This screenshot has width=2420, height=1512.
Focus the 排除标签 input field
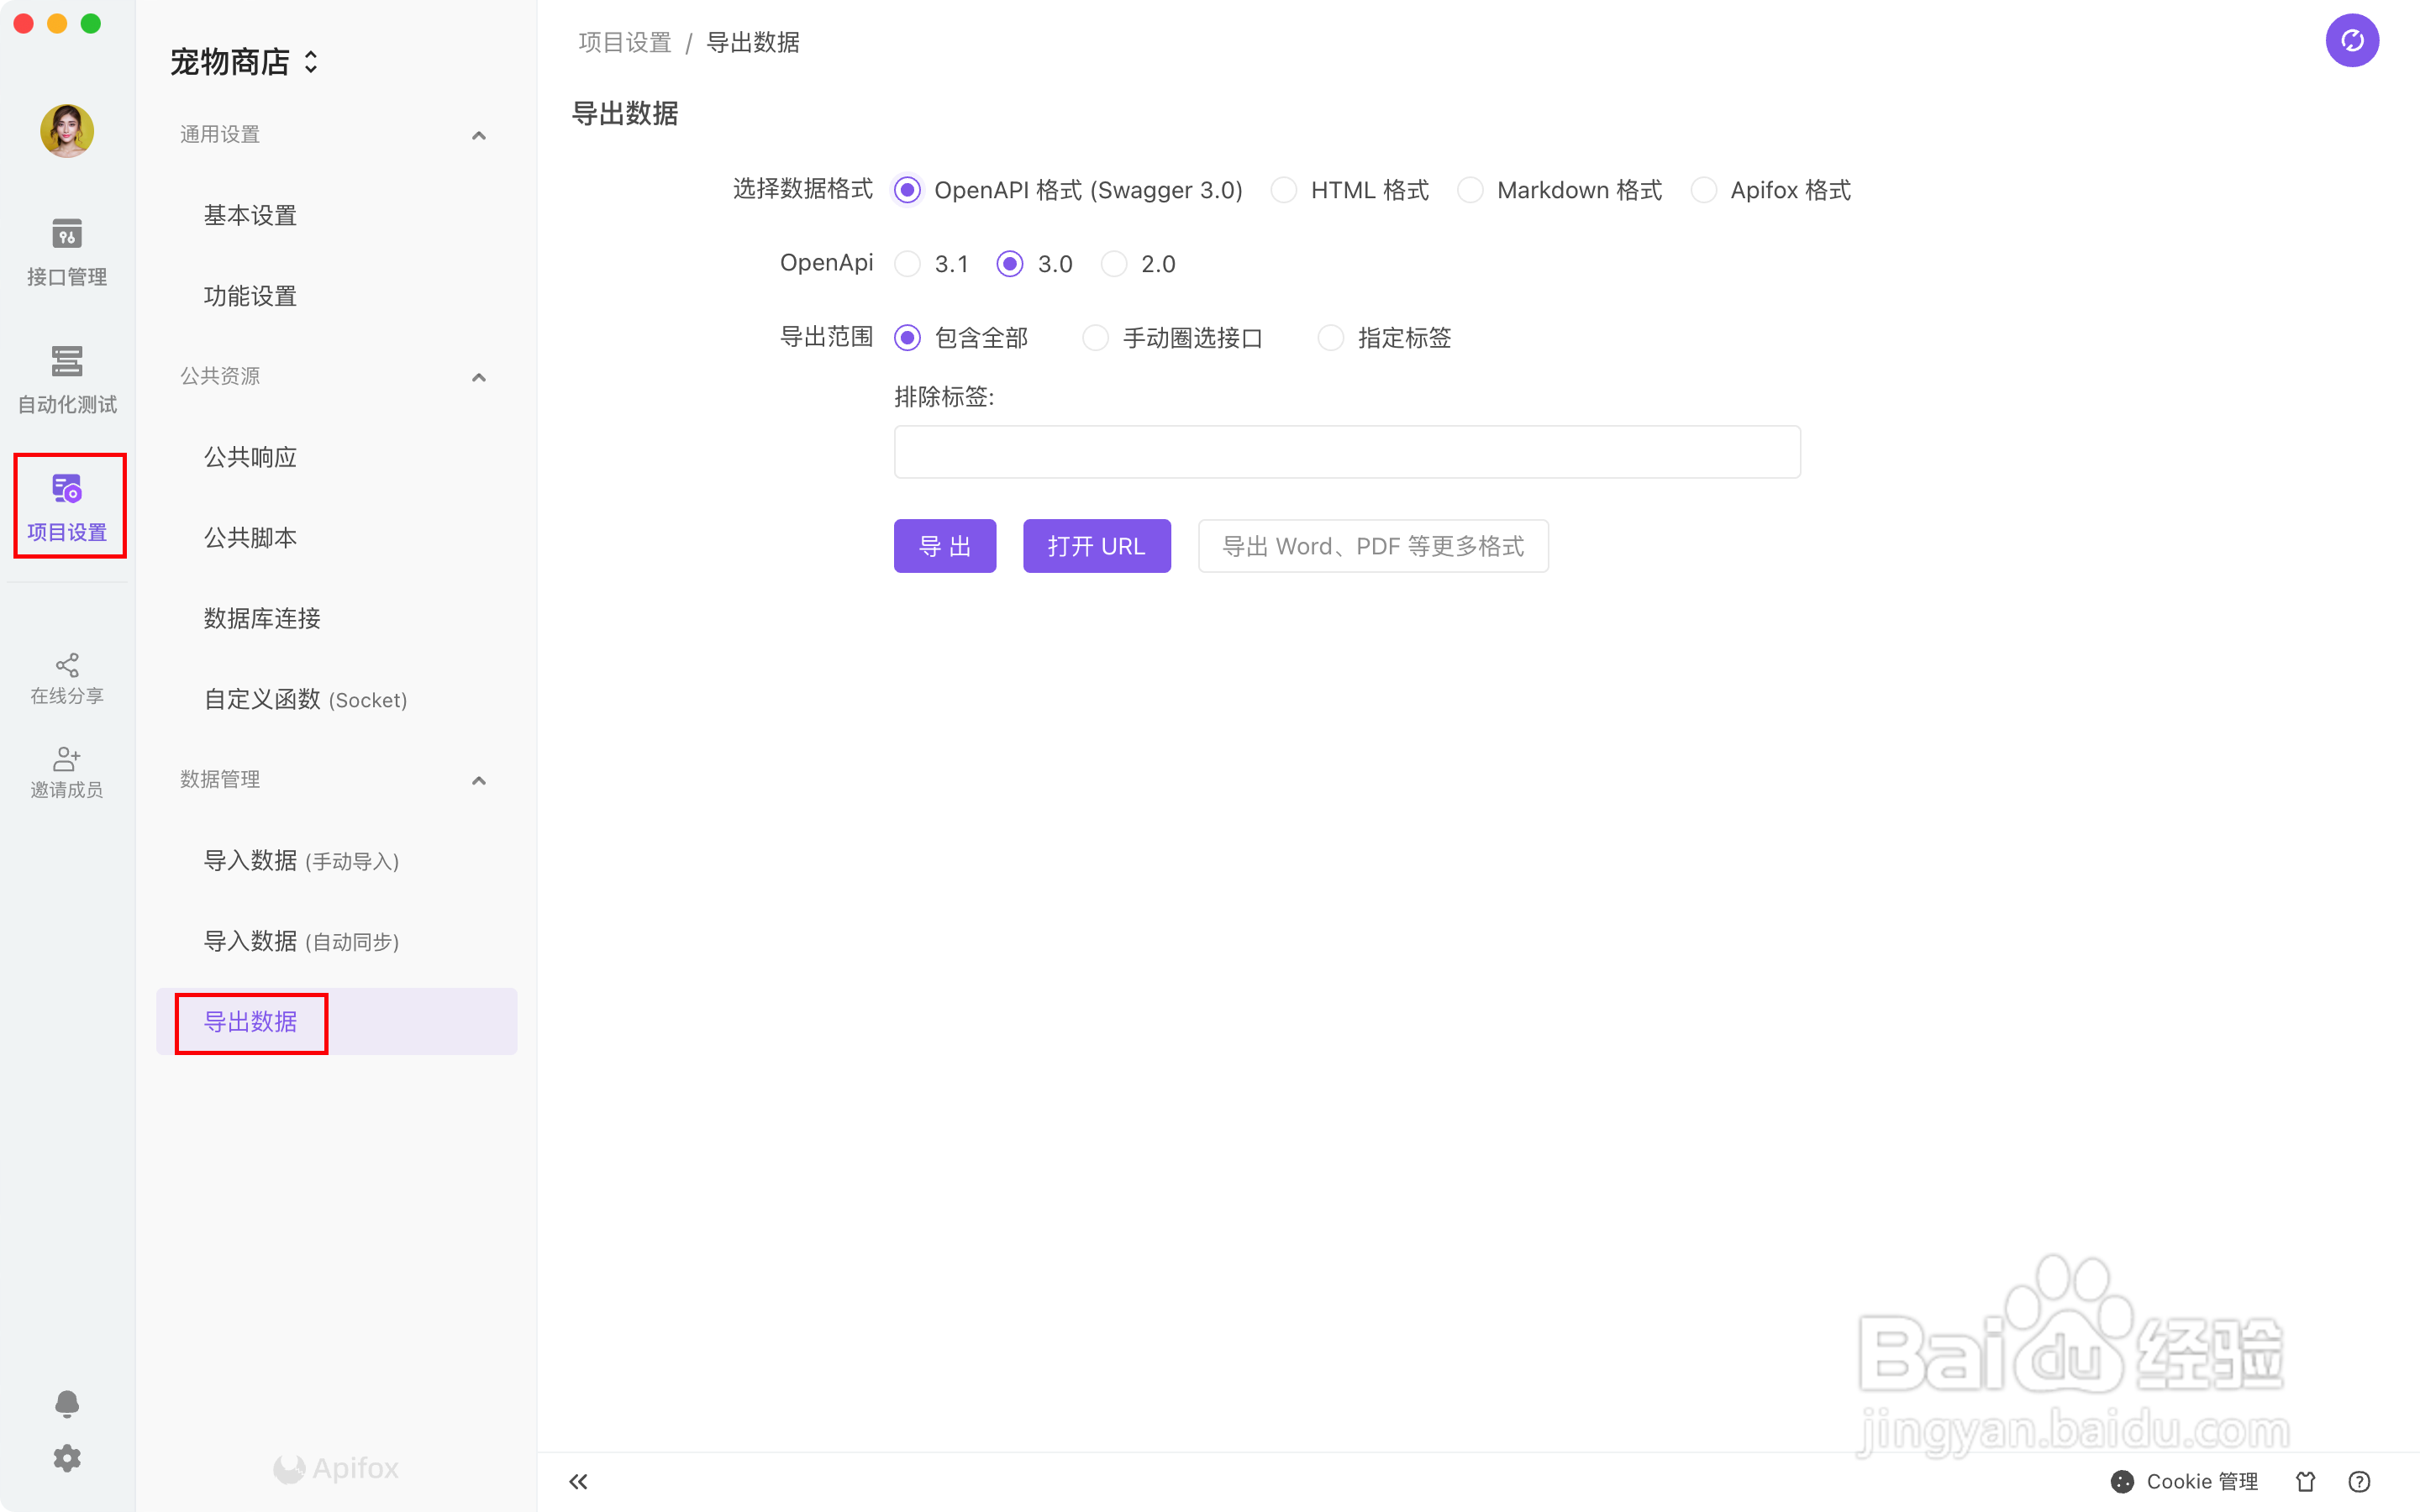(x=1347, y=452)
